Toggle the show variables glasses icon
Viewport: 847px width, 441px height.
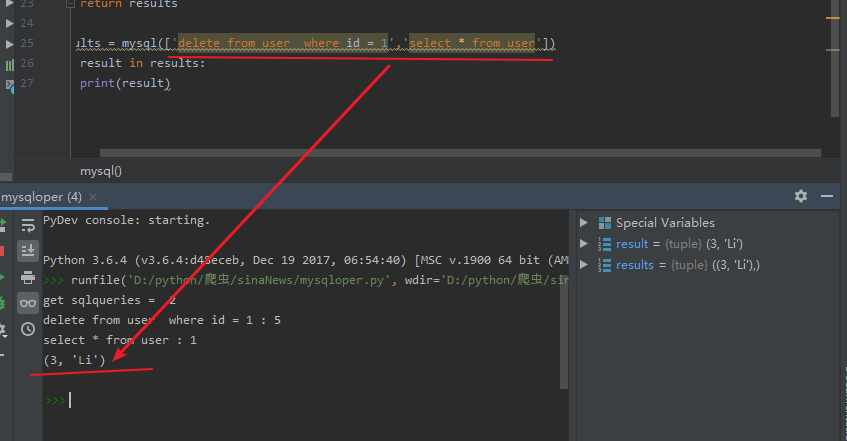(28, 303)
